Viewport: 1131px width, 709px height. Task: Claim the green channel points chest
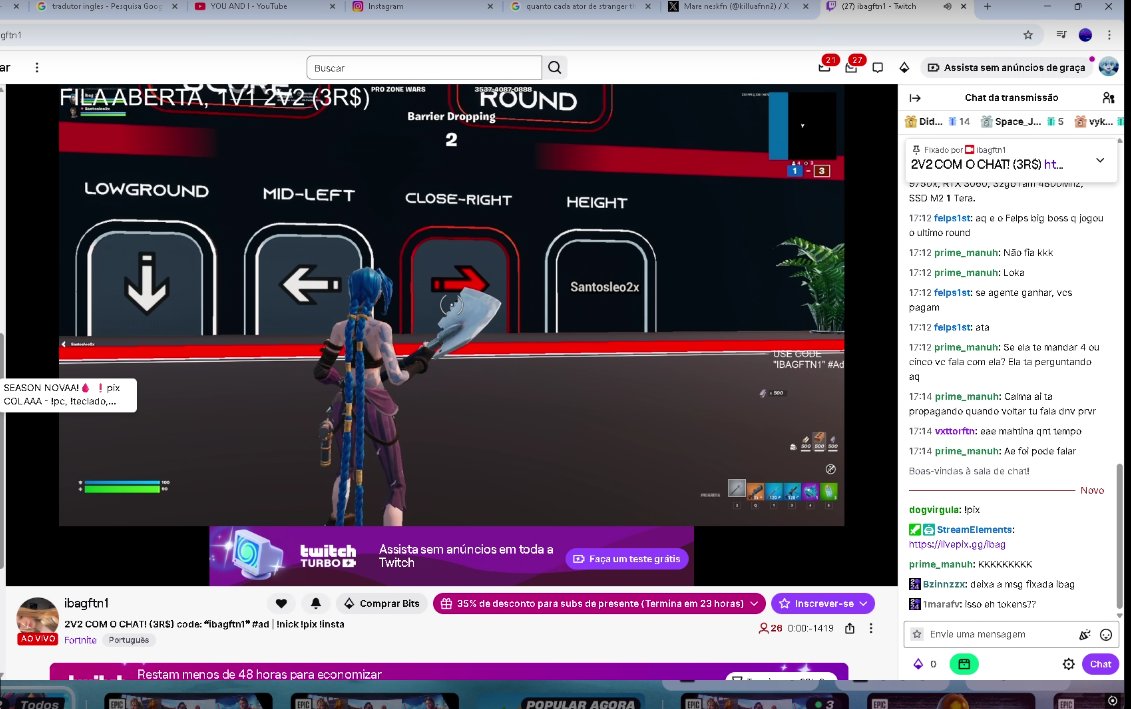(x=964, y=664)
